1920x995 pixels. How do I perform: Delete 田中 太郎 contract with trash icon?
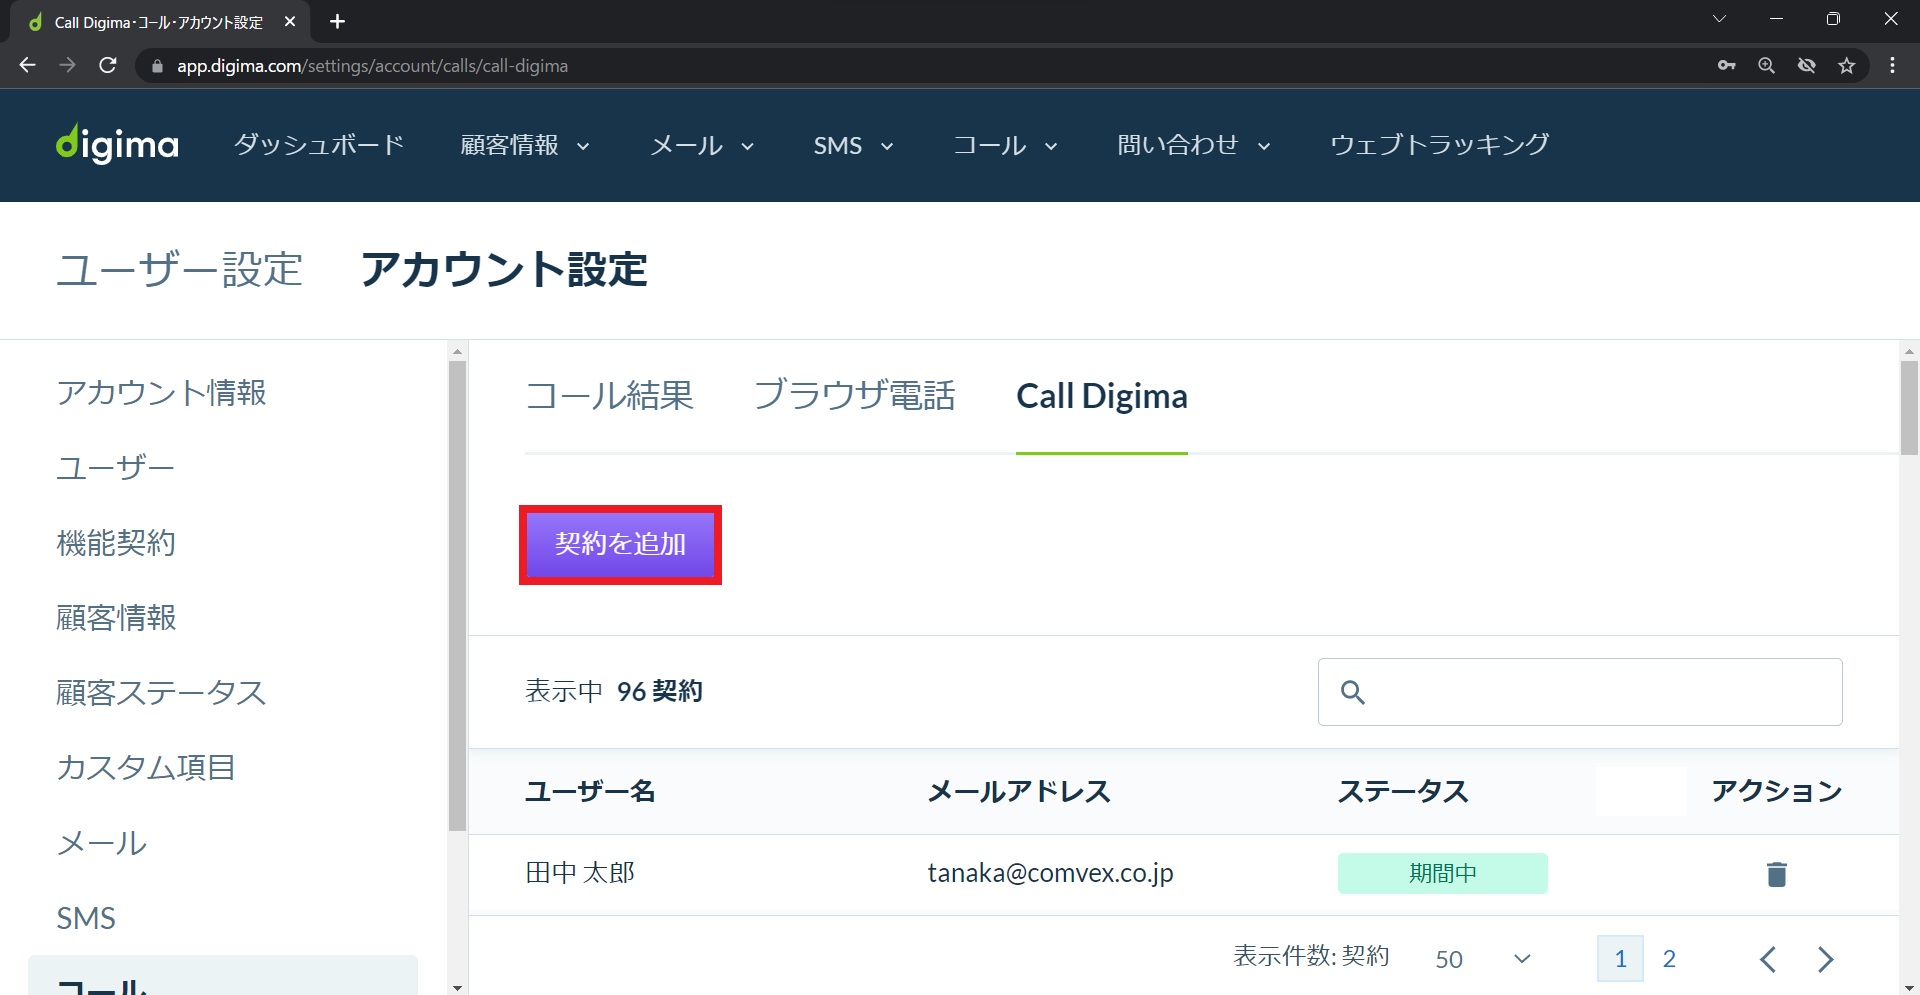tap(1777, 874)
